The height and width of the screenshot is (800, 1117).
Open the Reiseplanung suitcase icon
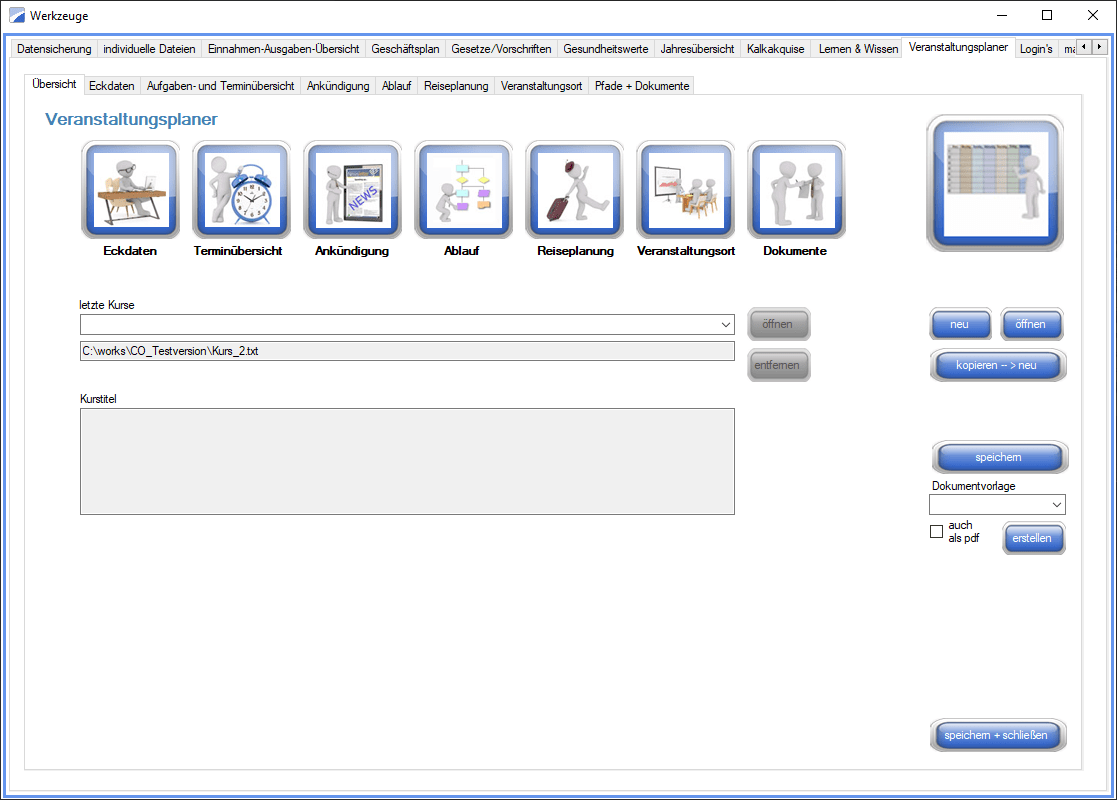(574, 189)
